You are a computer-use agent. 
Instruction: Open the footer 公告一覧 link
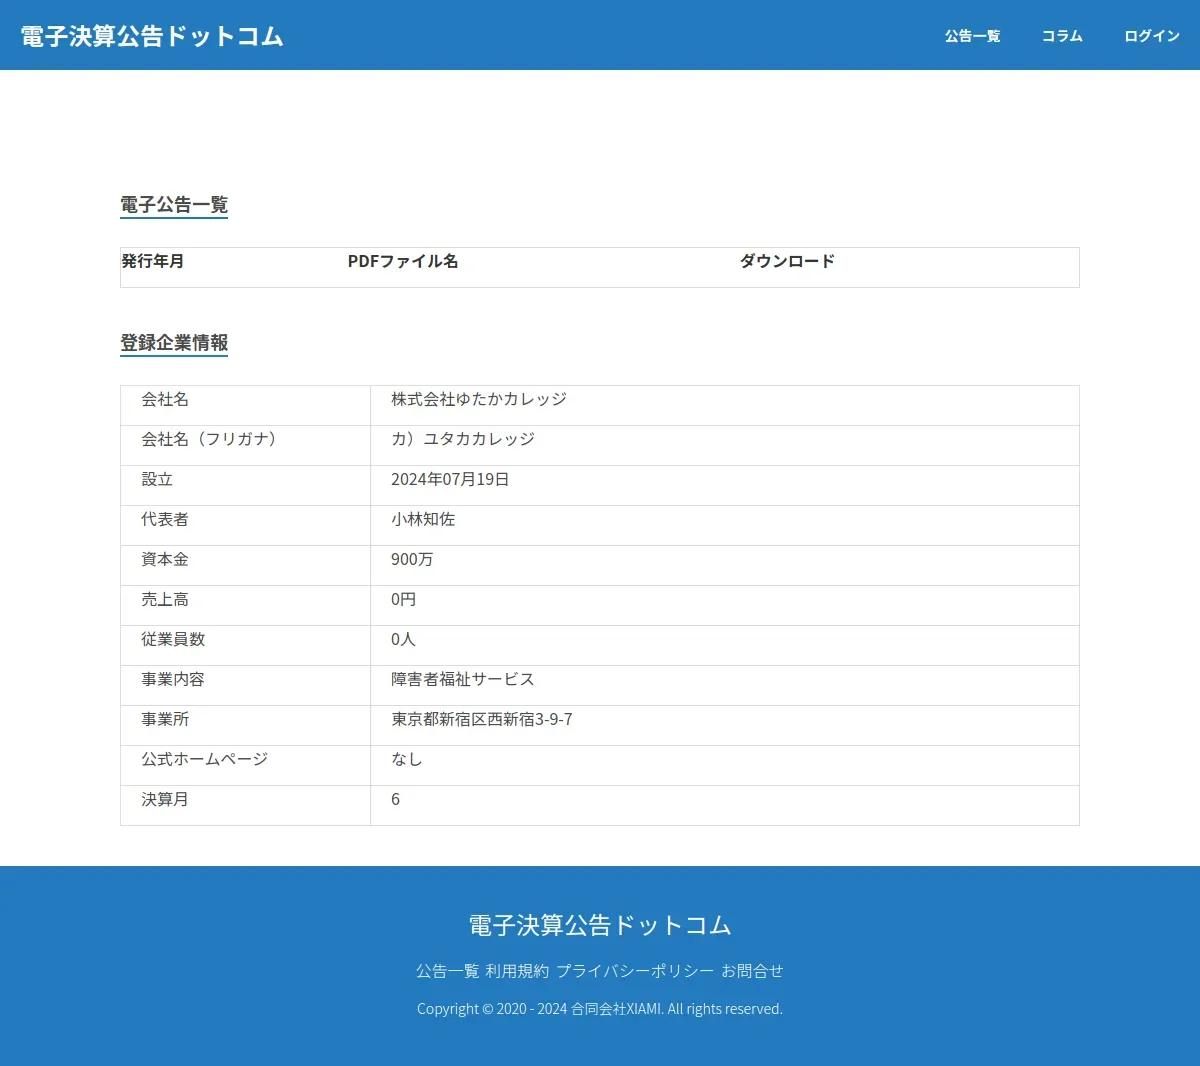tap(448, 971)
